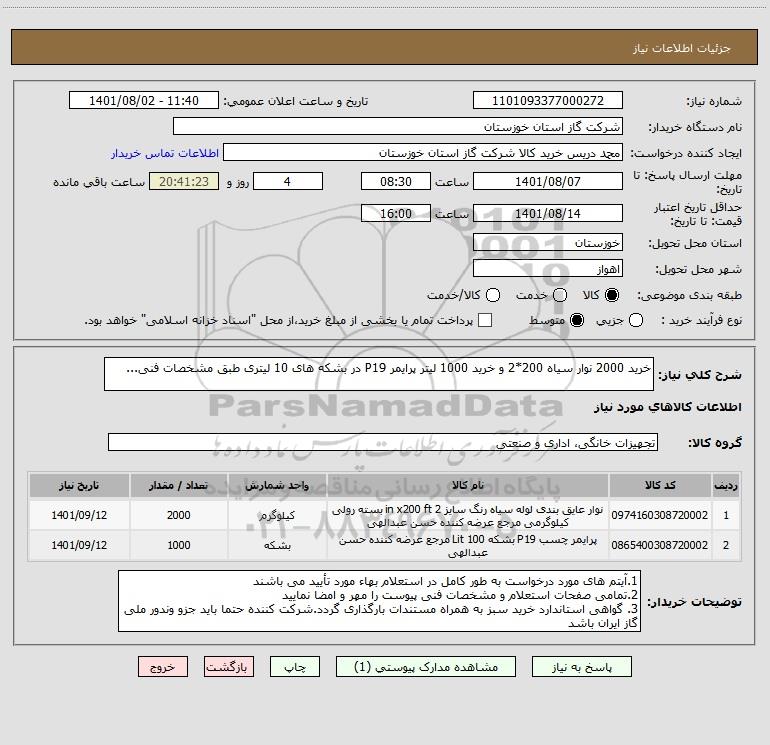Click the گروه کالا field
The height and width of the screenshot is (745, 770).
click(383, 442)
